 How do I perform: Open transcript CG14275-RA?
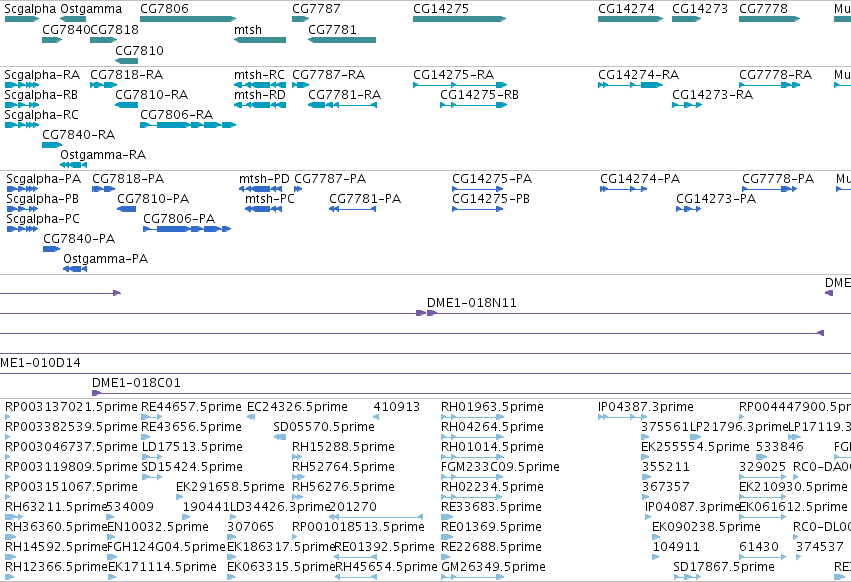click(x=454, y=75)
